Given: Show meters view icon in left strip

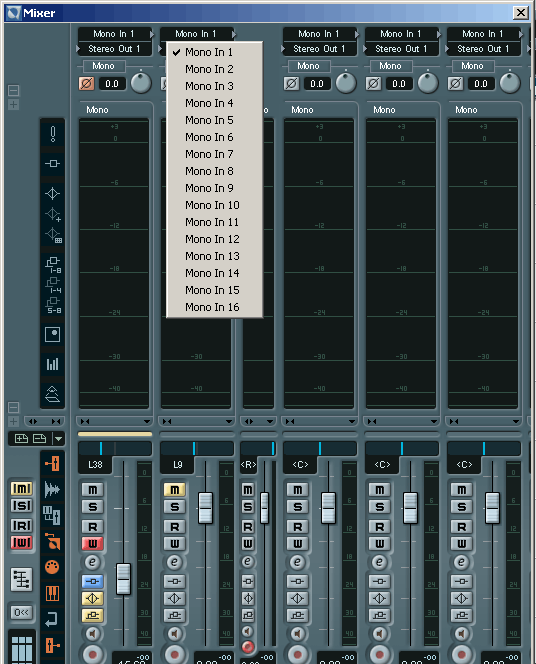Looking at the screenshot, I should (52, 364).
